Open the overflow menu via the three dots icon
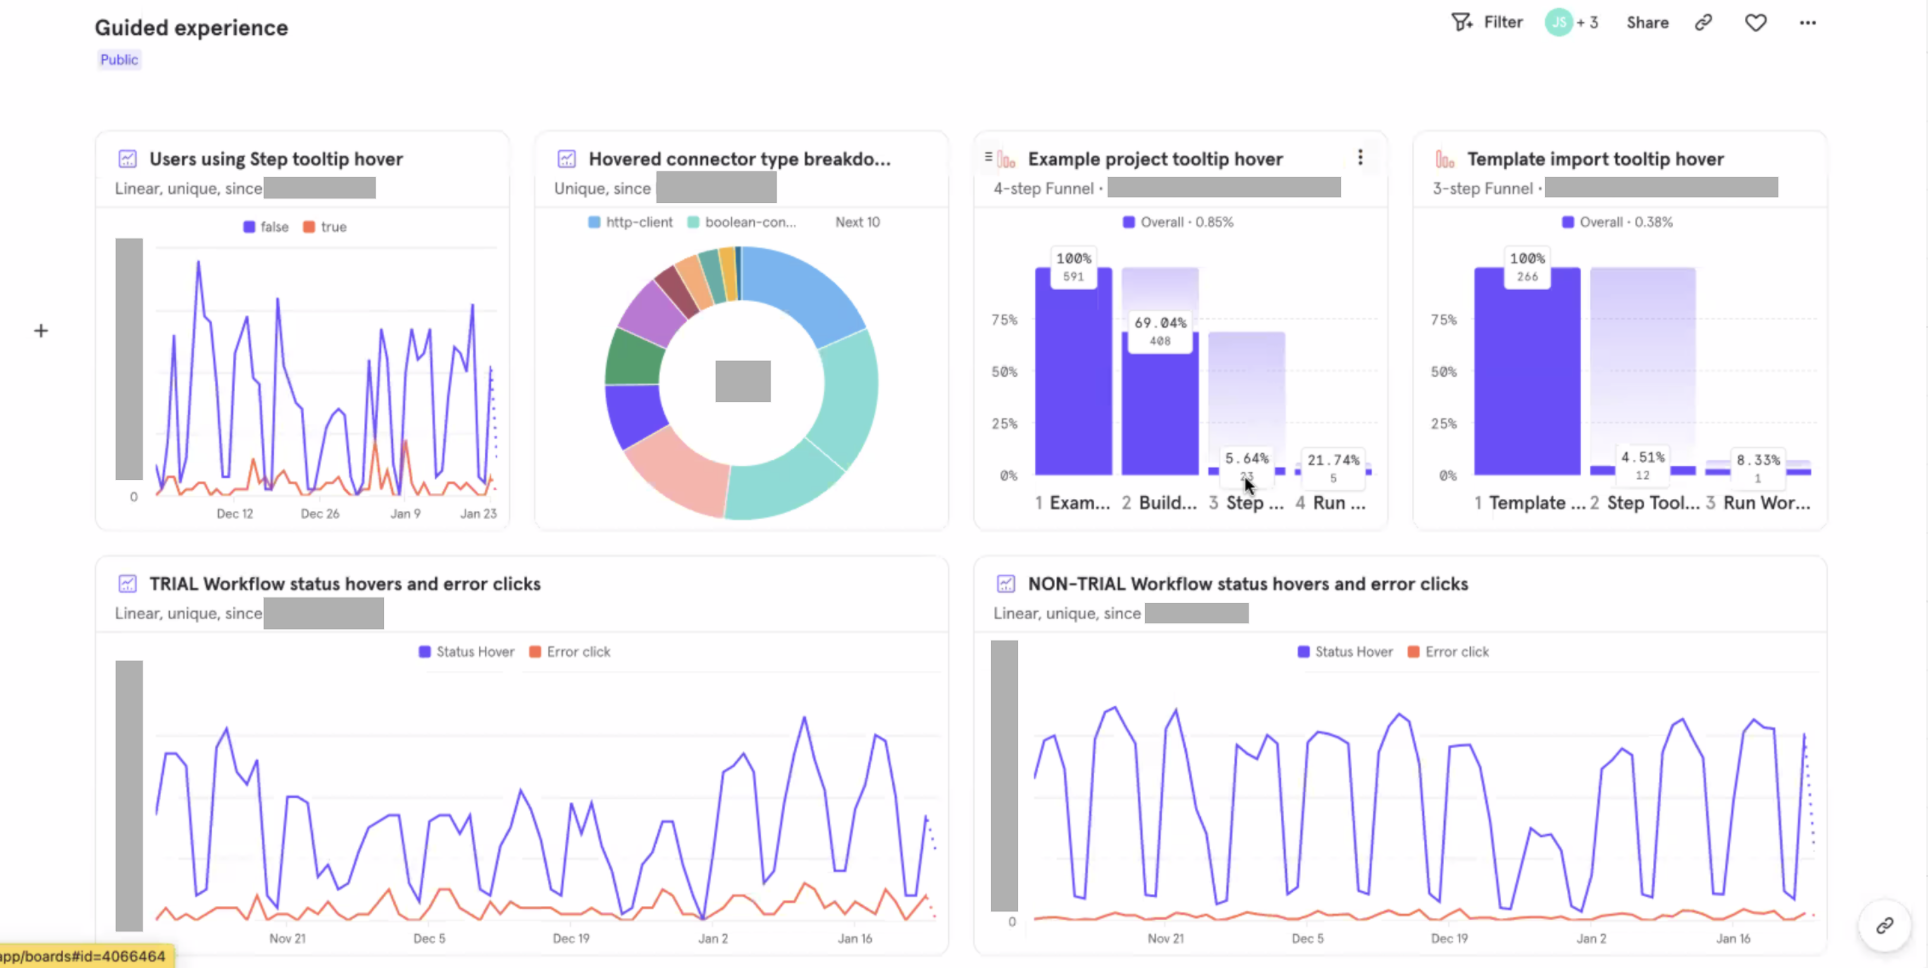The height and width of the screenshot is (968, 1928). (x=1808, y=22)
